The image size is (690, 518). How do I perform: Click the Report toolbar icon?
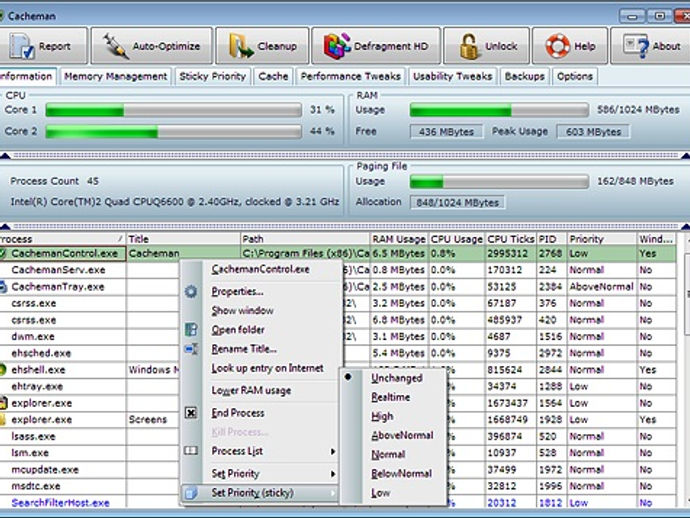[22, 46]
